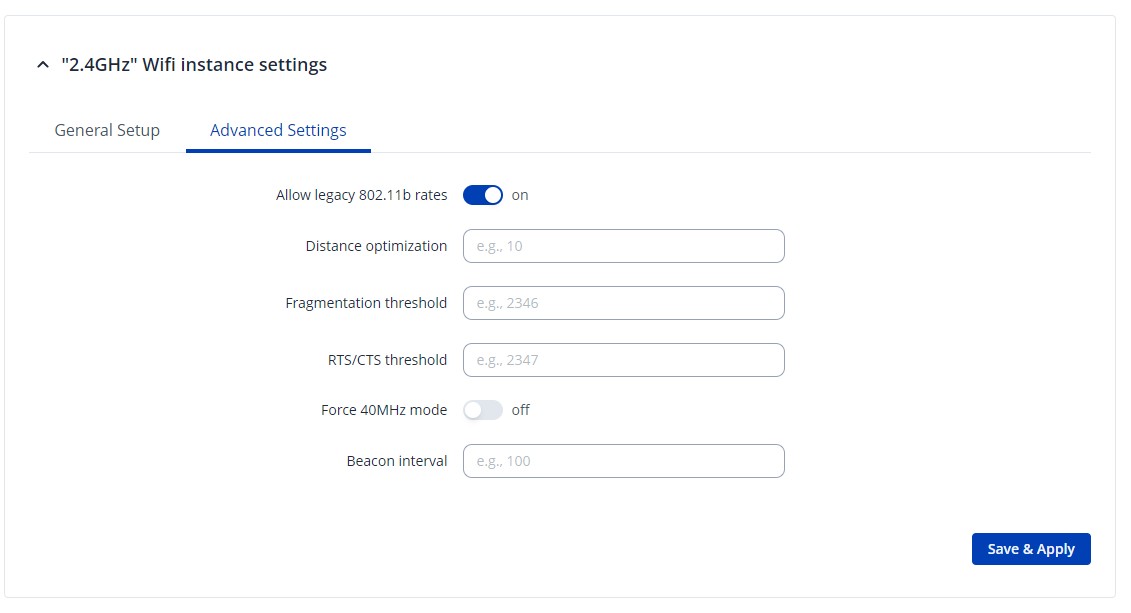Select the Advanced Settings tab
The width and height of the screenshot is (1131, 613).
click(x=278, y=130)
